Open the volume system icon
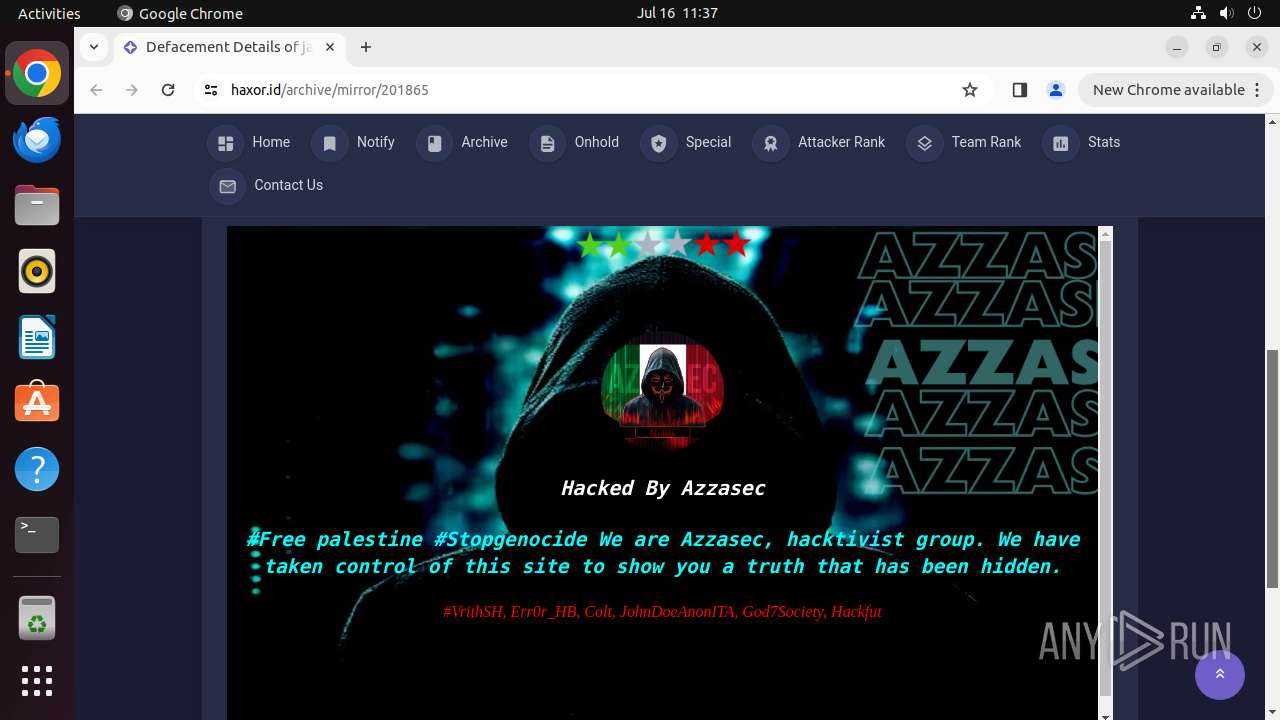Screen dimensions: 1280x720 click(x=1227, y=13)
